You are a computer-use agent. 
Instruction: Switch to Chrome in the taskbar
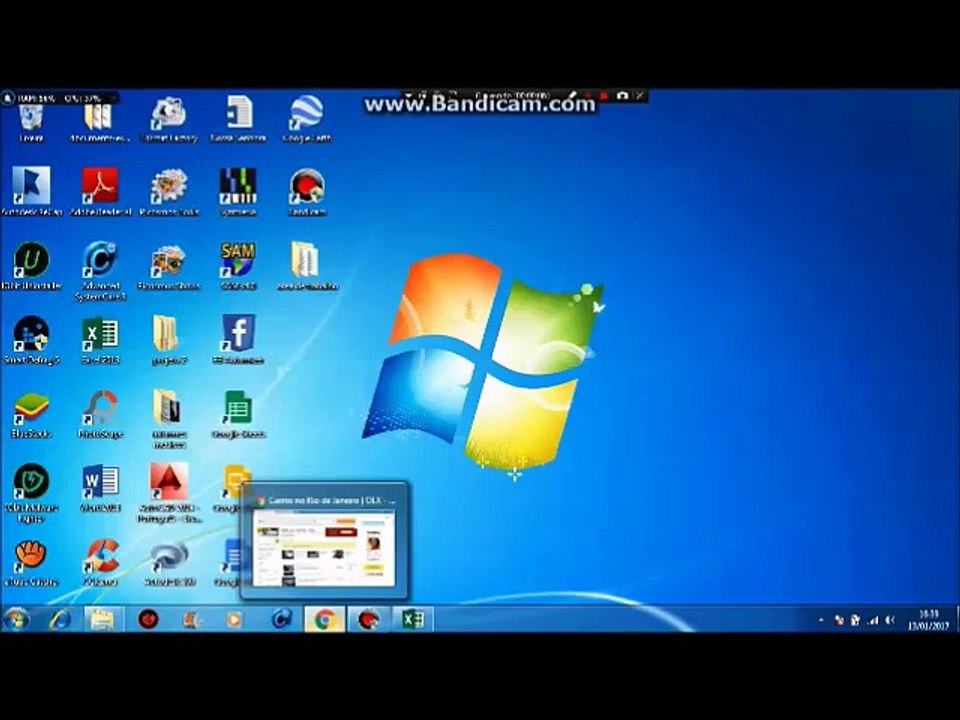pyautogui.click(x=324, y=620)
